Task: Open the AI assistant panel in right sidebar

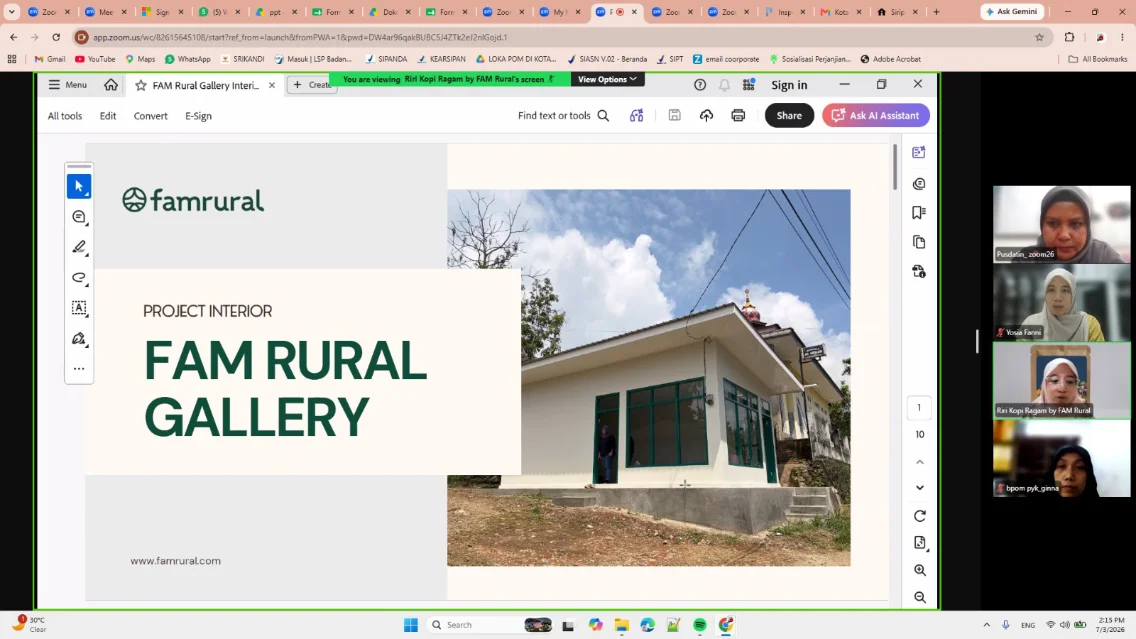Action: [x=919, y=152]
